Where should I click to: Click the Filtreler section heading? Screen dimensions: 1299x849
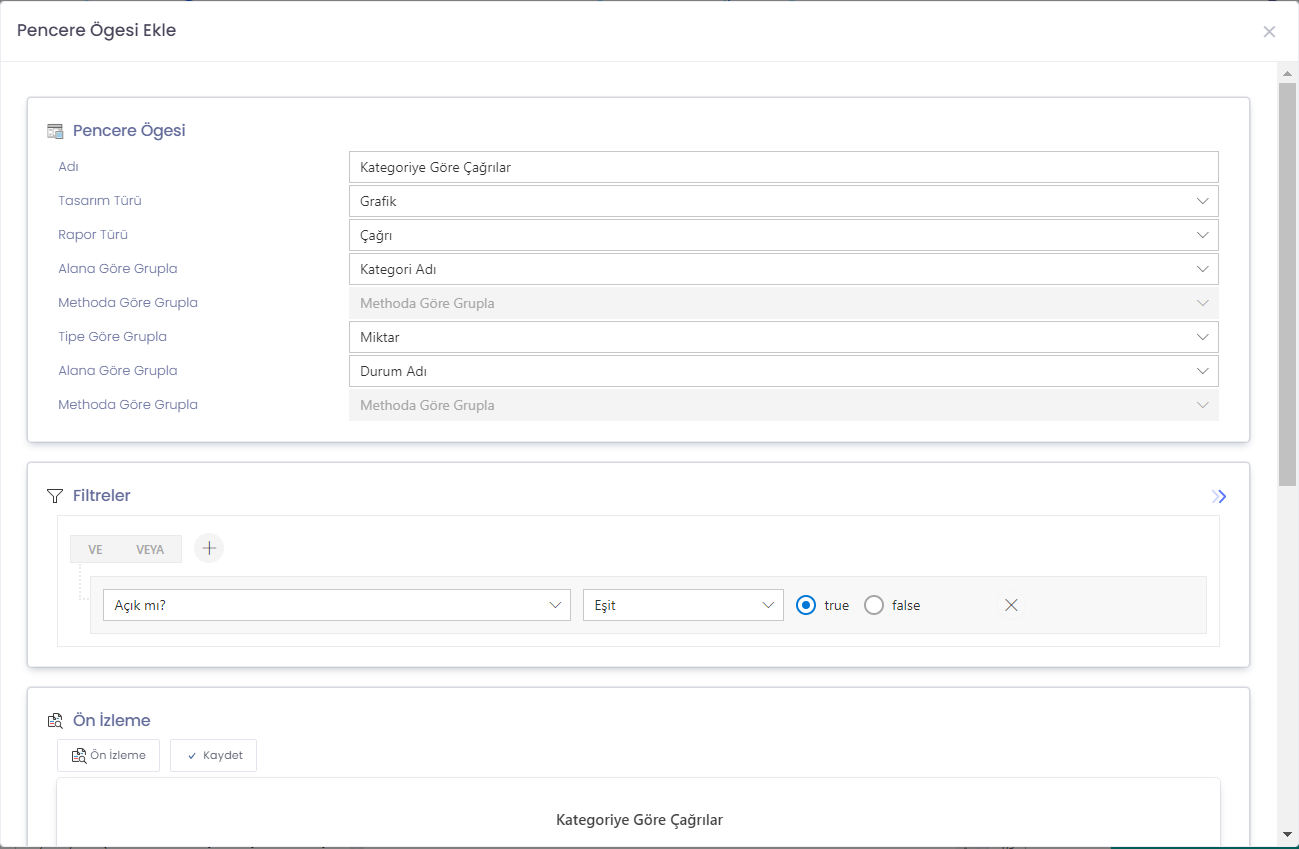tap(102, 496)
